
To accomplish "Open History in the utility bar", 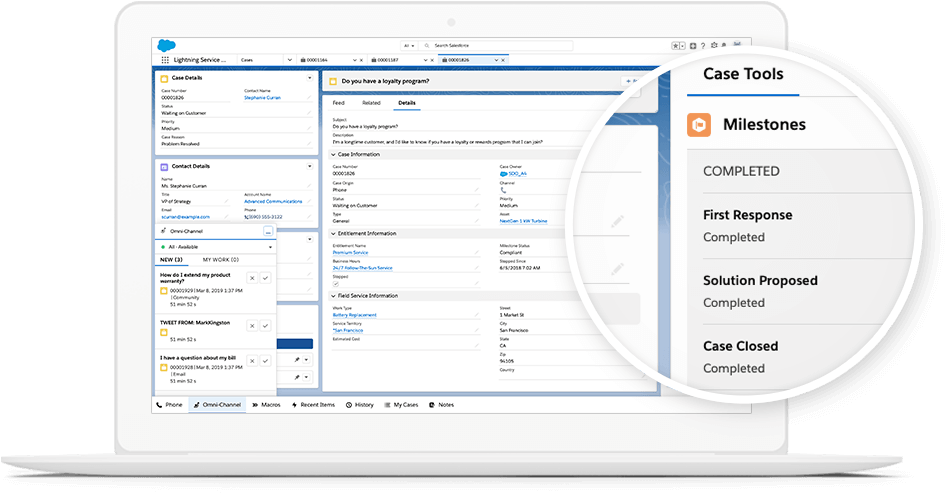I will click(x=360, y=405).
